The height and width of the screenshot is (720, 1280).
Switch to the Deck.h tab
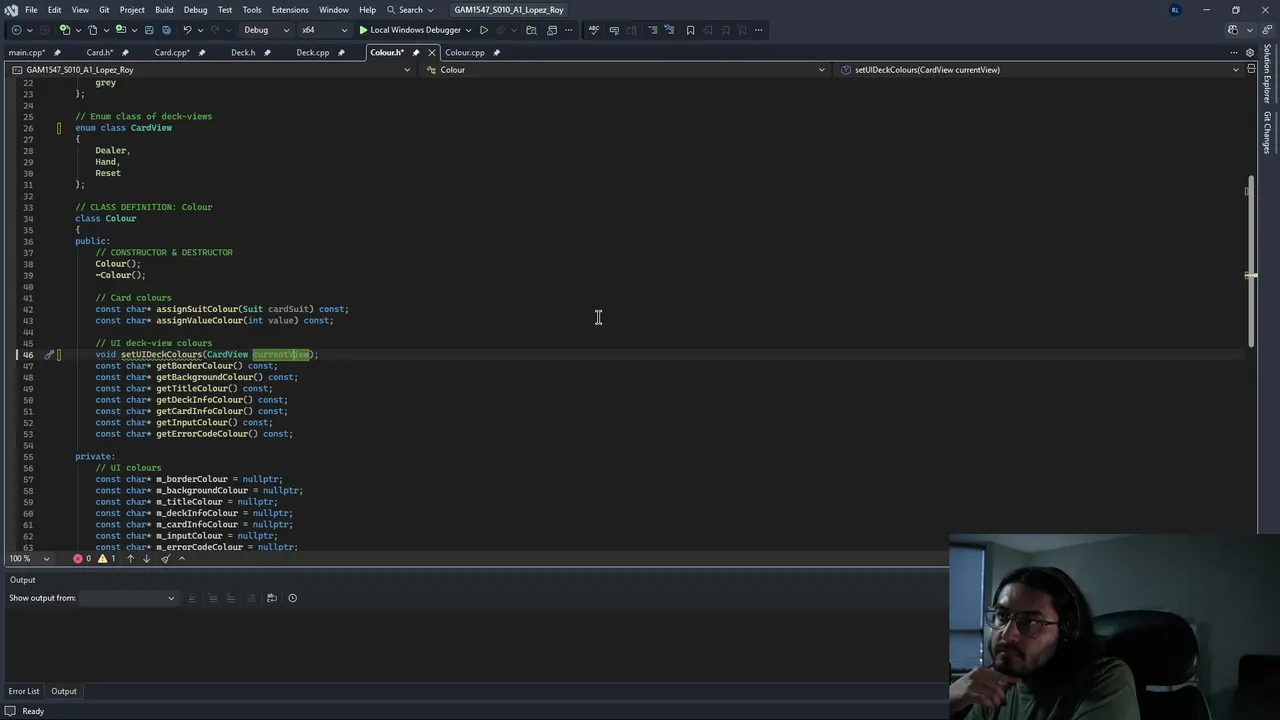243,52
